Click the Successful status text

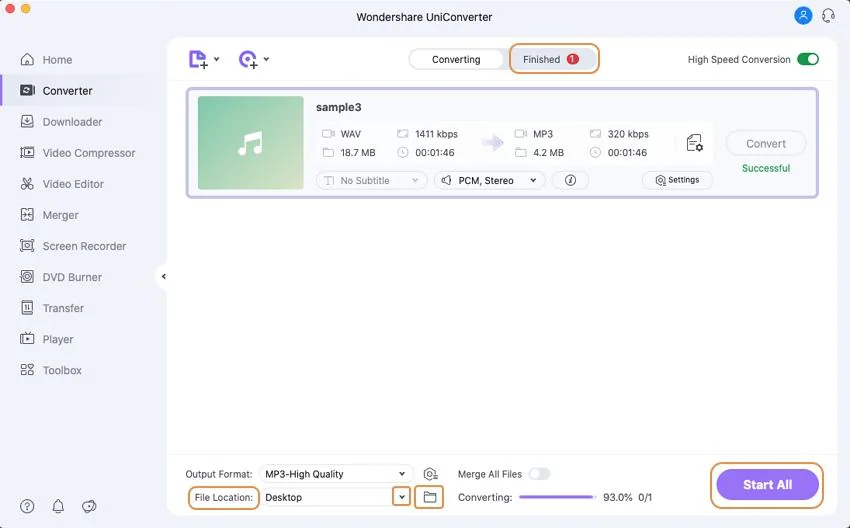pos(765,169)
